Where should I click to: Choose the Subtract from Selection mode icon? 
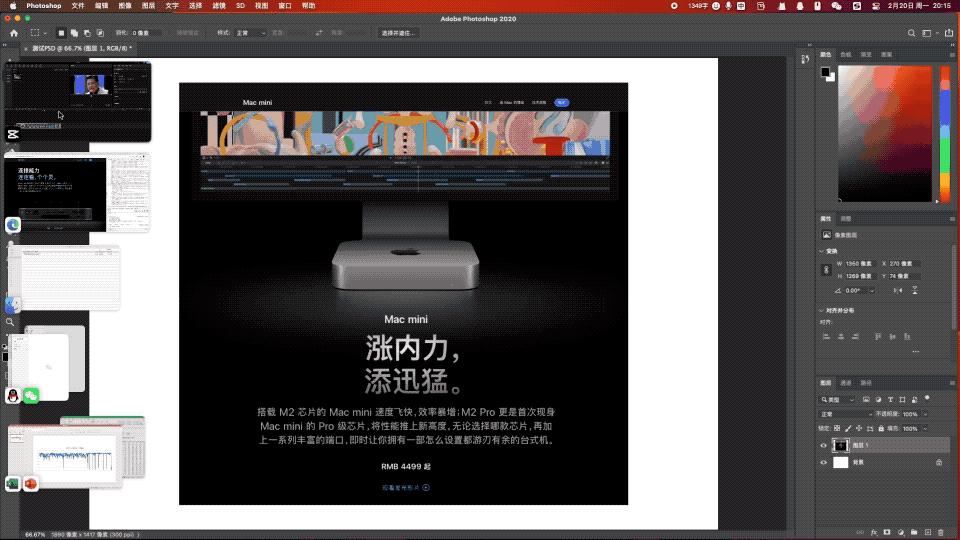click(x=87, y=33)
